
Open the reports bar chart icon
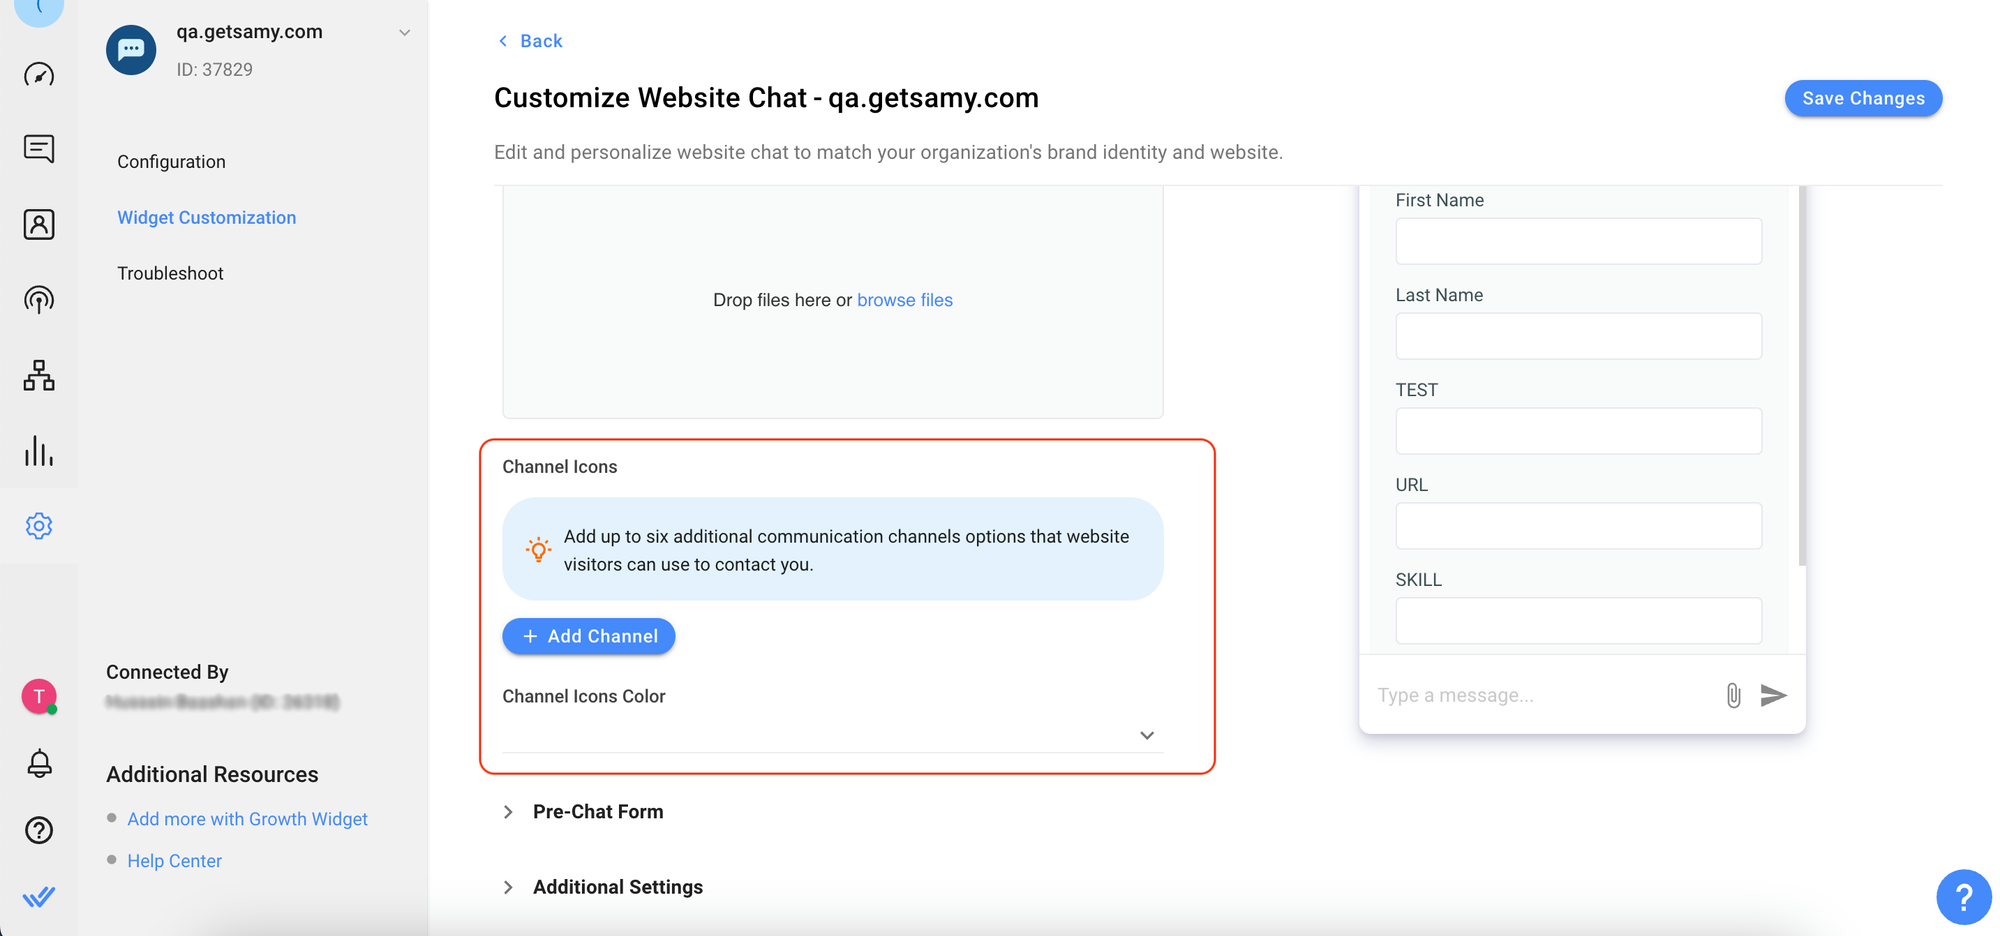coord(39,451)
